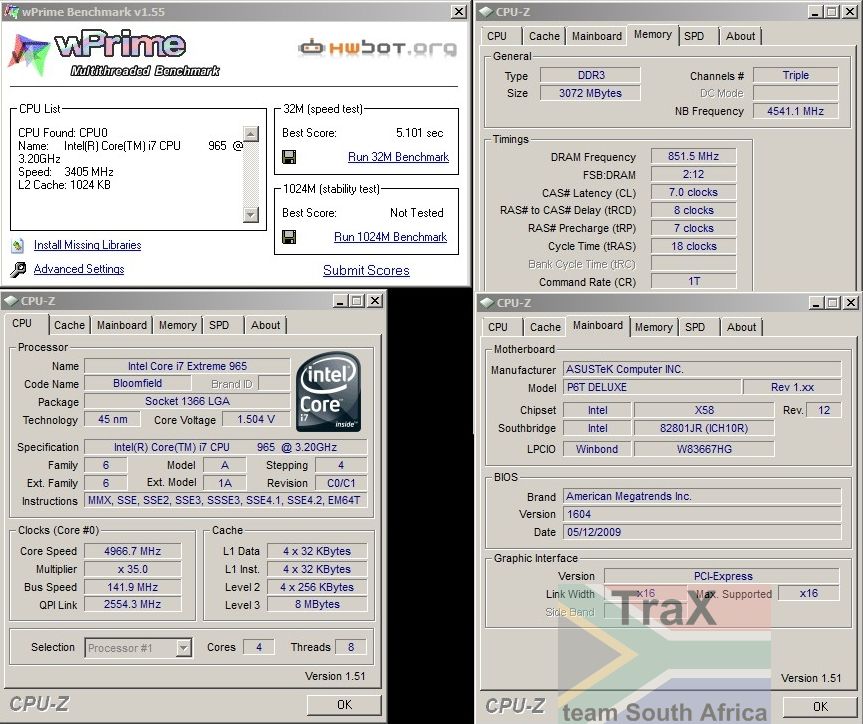Click the Command Rate value 1T
Viewport: 863px width, 724px height.
click(x=693, y=281)
